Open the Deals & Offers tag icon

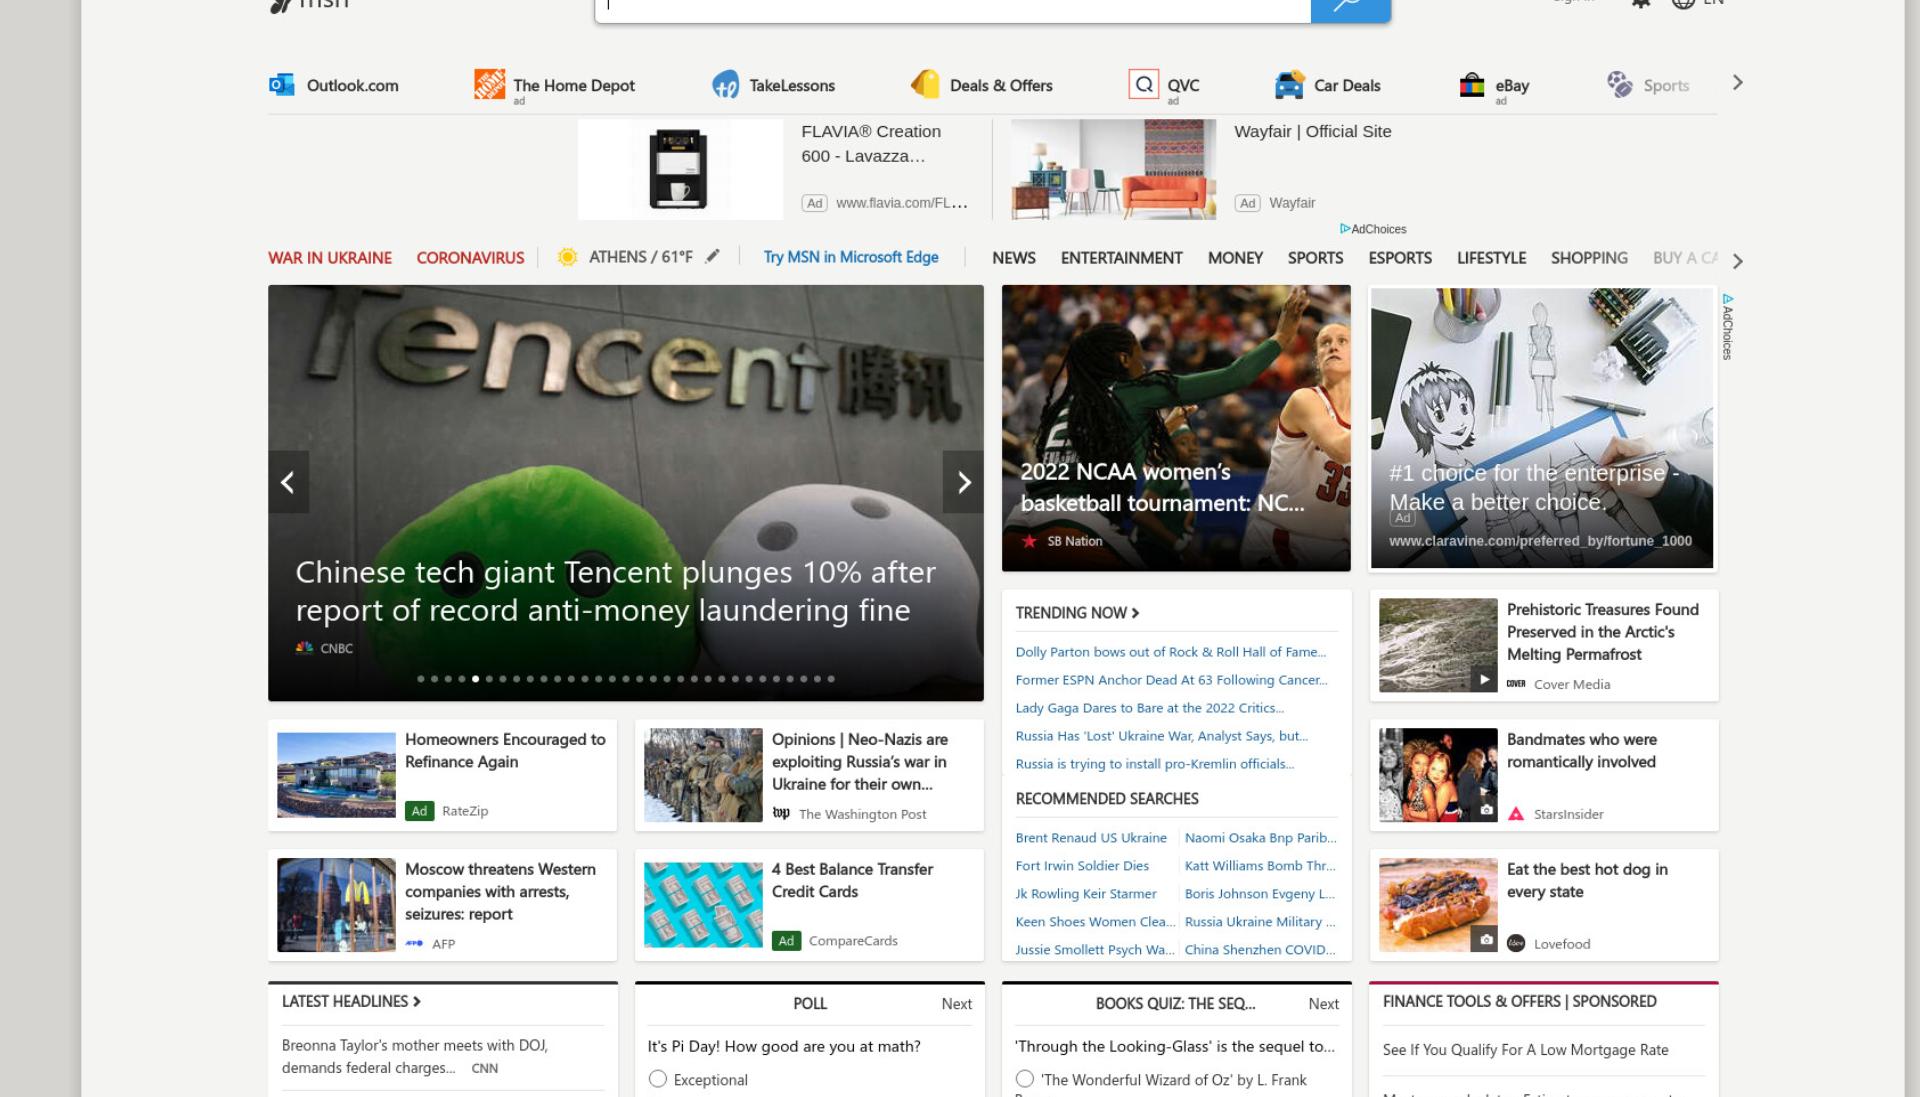[x=925, y=84]
